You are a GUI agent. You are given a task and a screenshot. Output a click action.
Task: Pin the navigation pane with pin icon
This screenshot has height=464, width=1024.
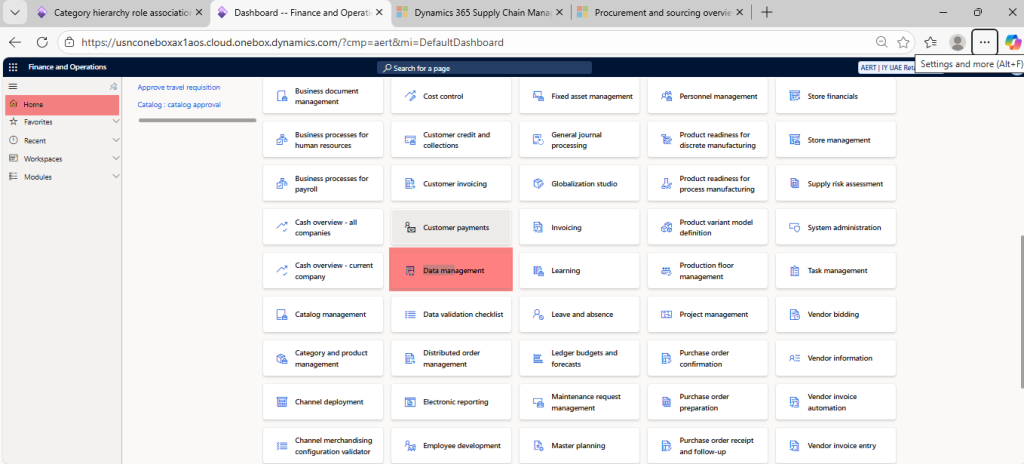[114, 87]
